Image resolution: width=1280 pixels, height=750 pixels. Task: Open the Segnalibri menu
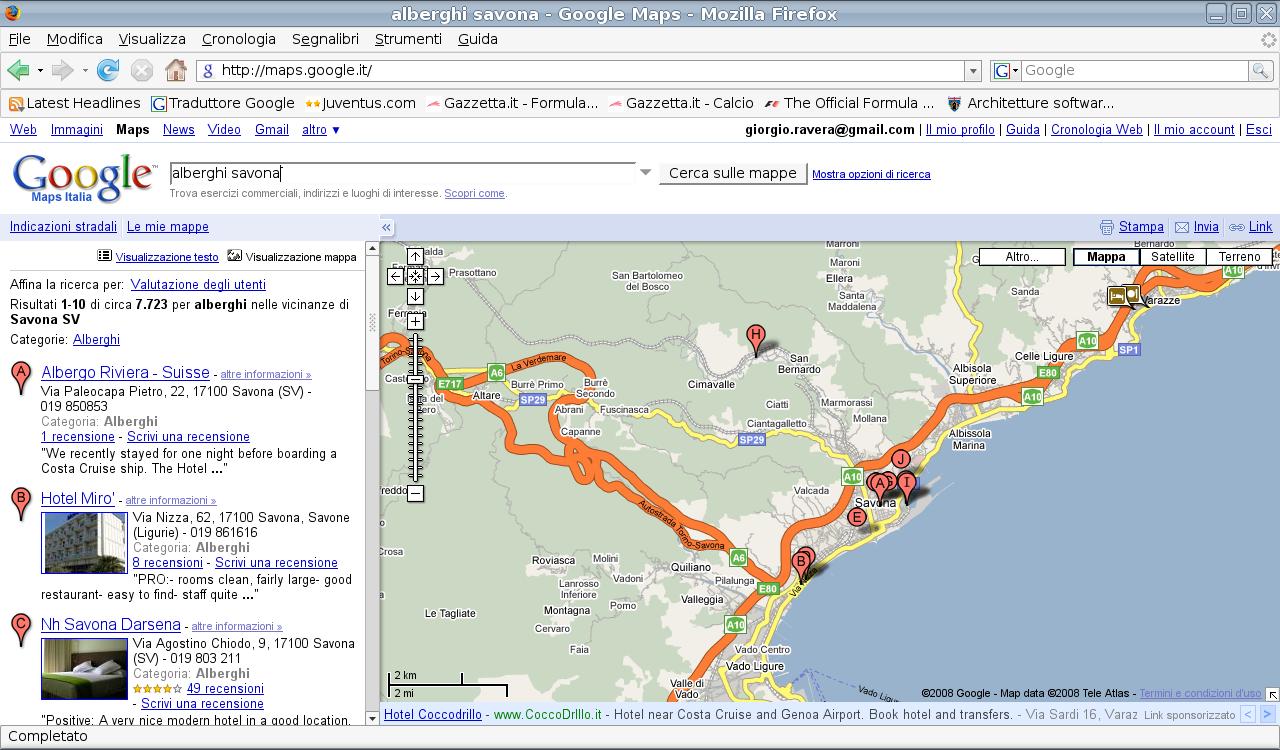coord(325,39)
